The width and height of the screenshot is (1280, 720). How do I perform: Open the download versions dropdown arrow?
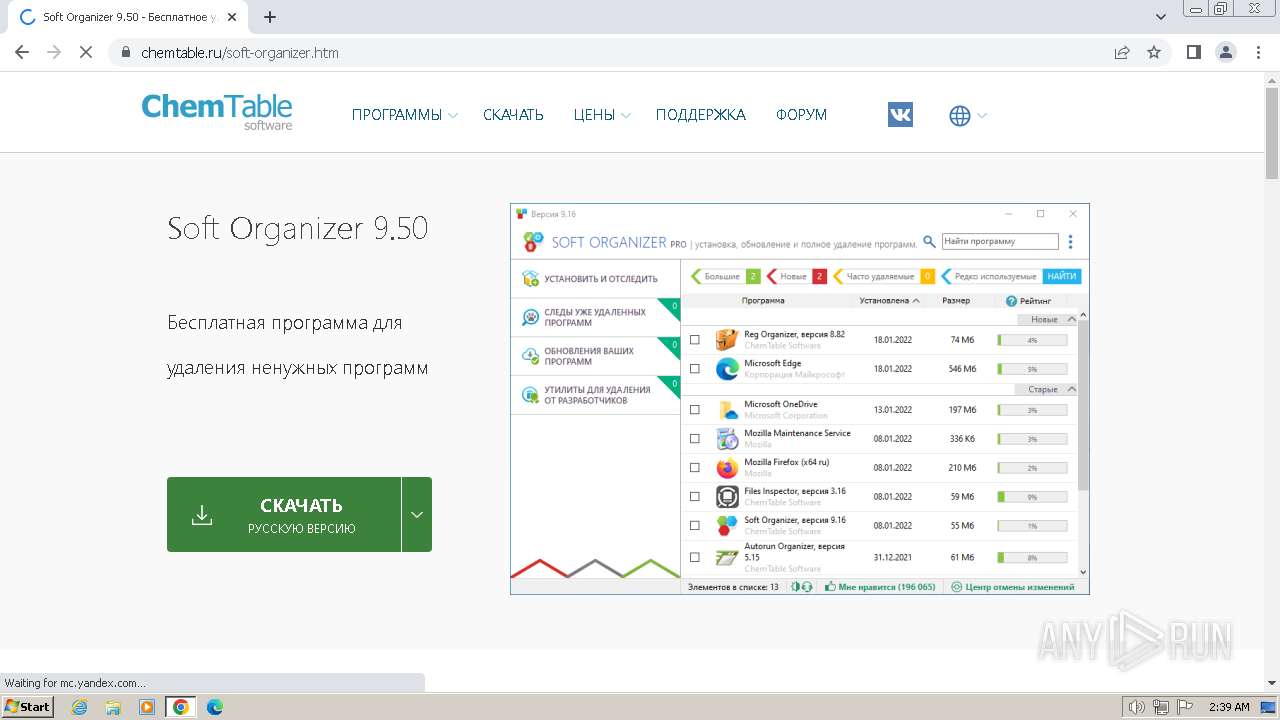417,514
